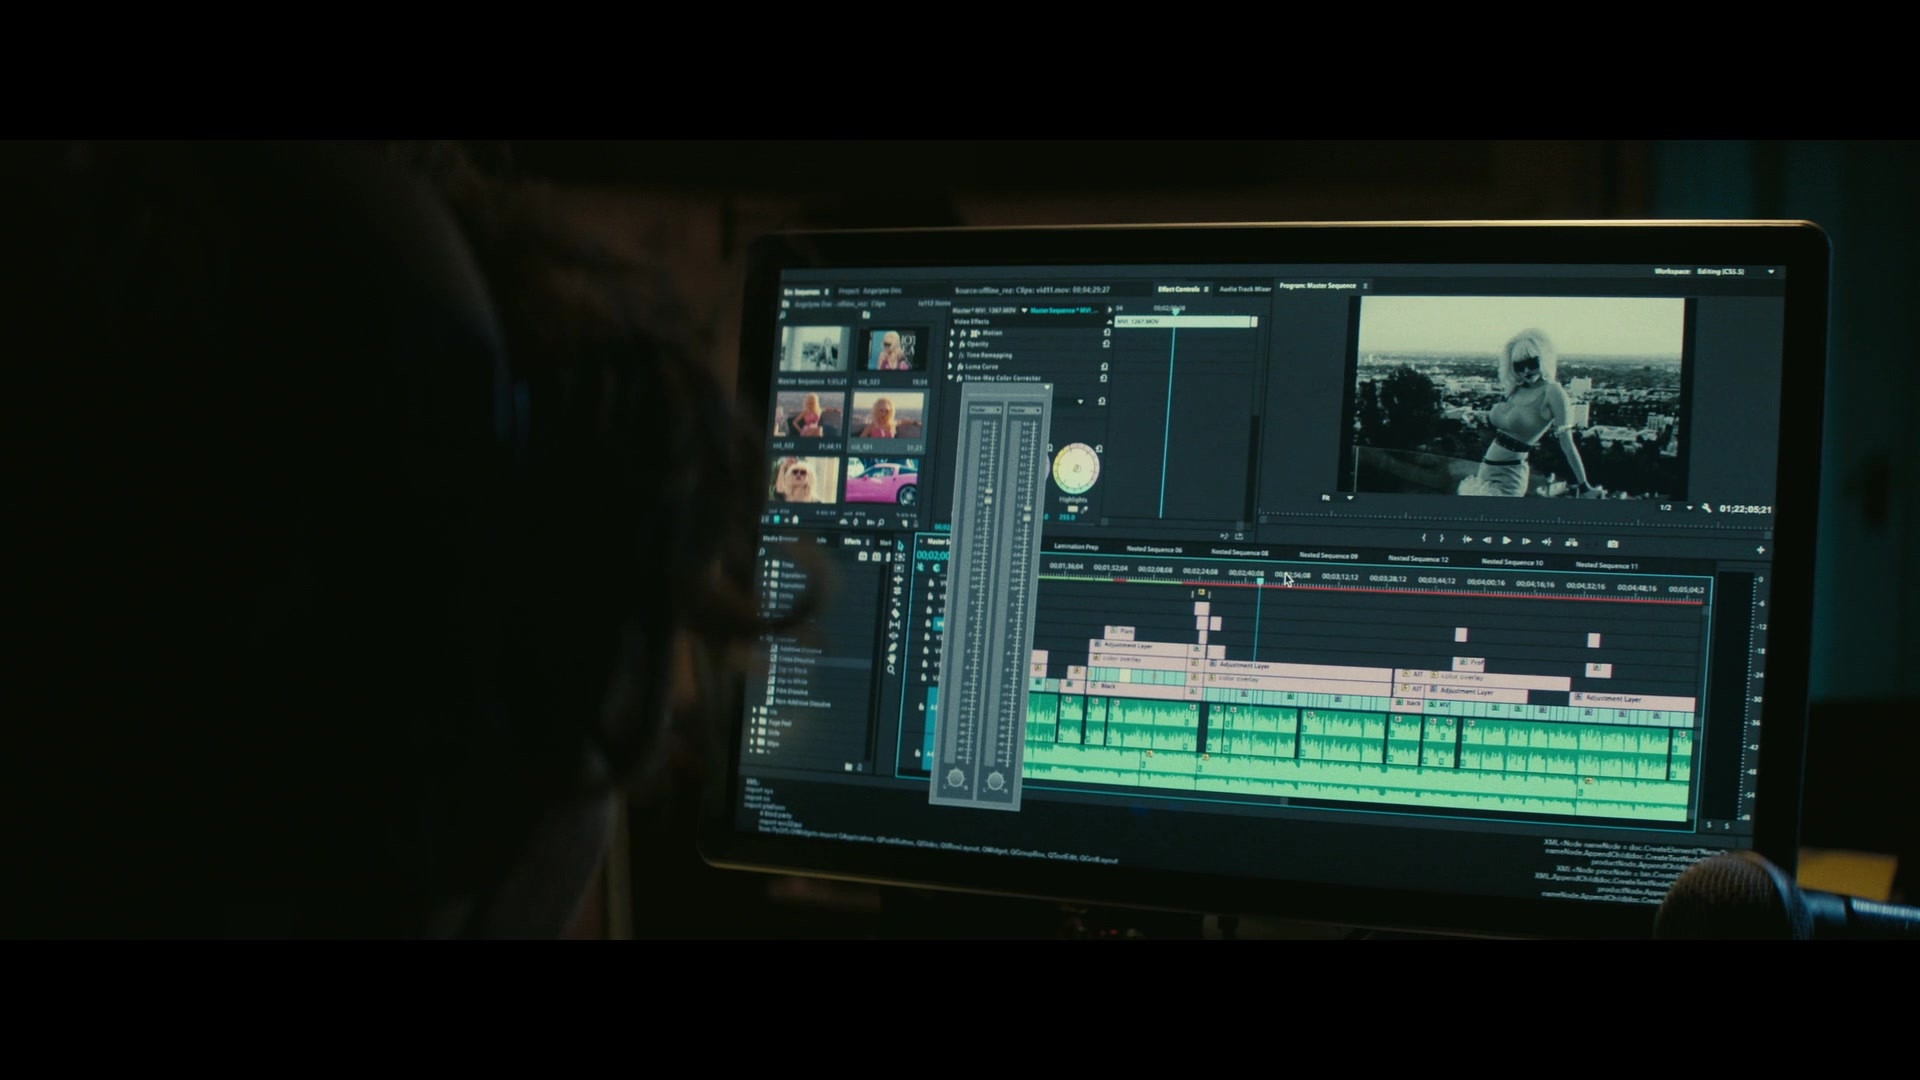Click right pan knob in floating mixer
Screen dimensions: 1920x1080
pos(995,781)
